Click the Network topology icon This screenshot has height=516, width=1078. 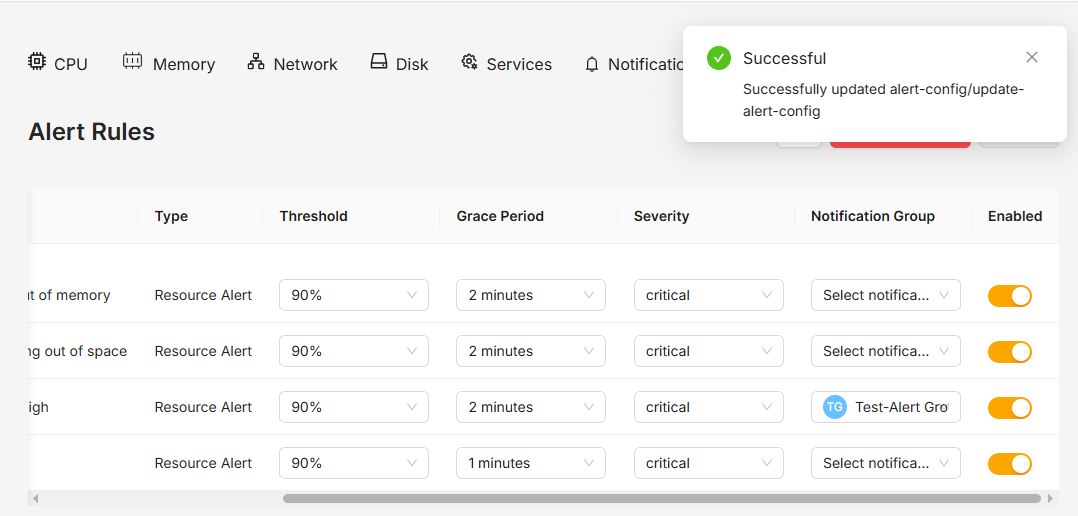coord(256,62)
